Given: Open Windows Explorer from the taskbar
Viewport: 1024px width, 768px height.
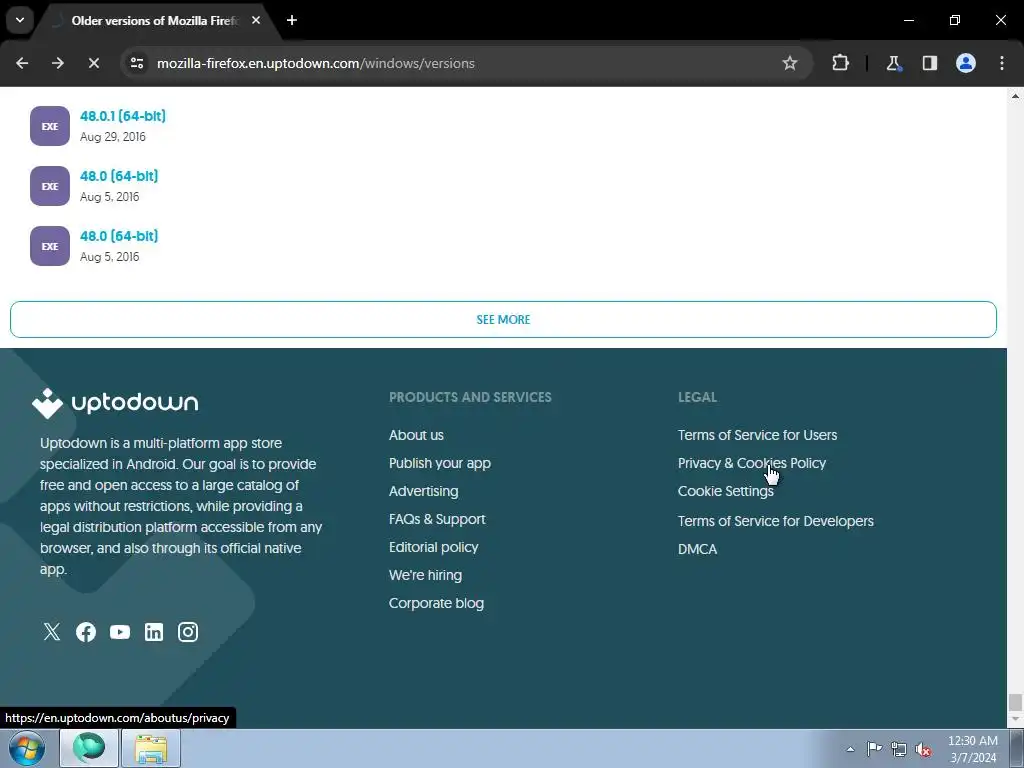Looking at the screenshot, I should point(151,748).
